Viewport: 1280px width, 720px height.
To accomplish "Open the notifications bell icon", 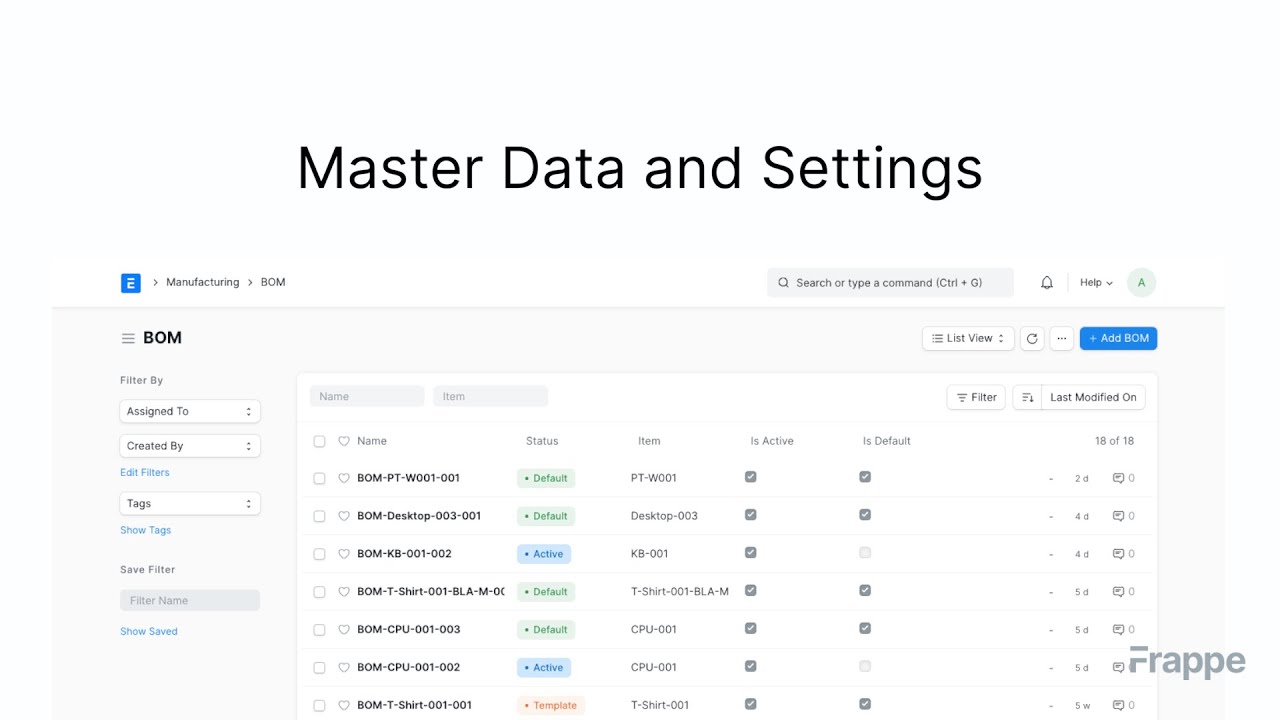I will (1047, 283).
